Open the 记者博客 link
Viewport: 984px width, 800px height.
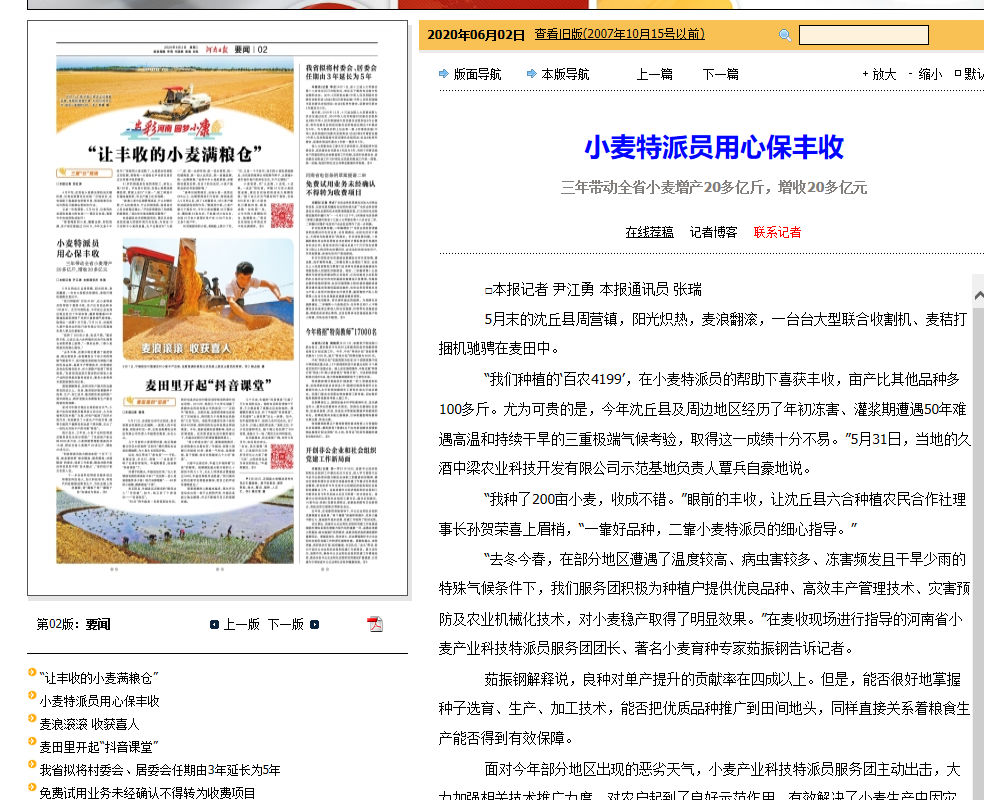tap(714, 232)
